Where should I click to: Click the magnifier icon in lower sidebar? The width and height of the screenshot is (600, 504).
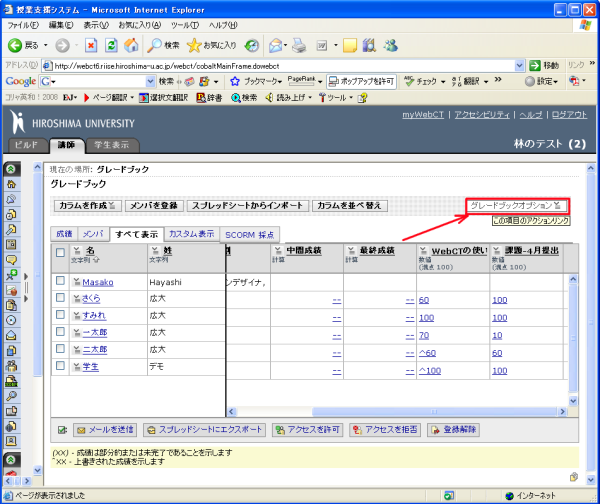click(x=11, y=396)
